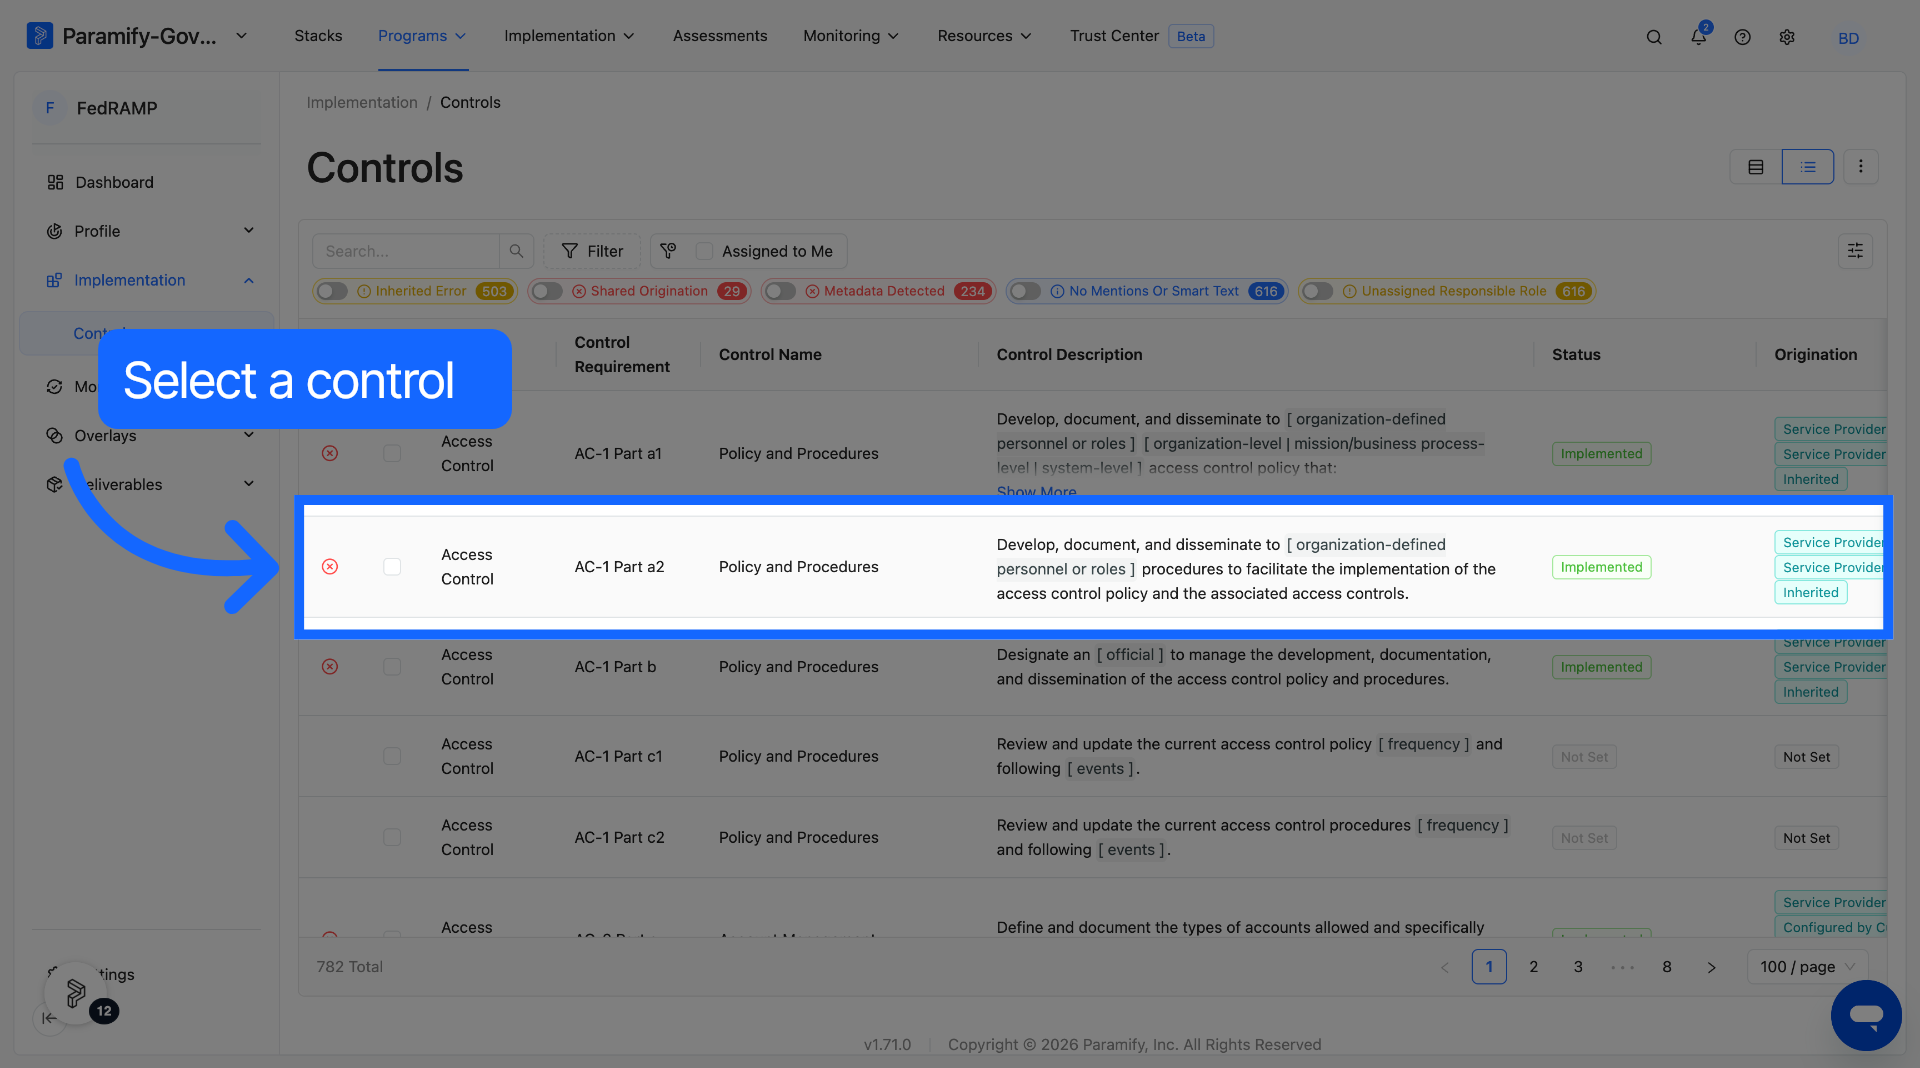Open the three-dot more options menu
The width and height of the screenshot is (1920, 1068).
(1860, 167)
